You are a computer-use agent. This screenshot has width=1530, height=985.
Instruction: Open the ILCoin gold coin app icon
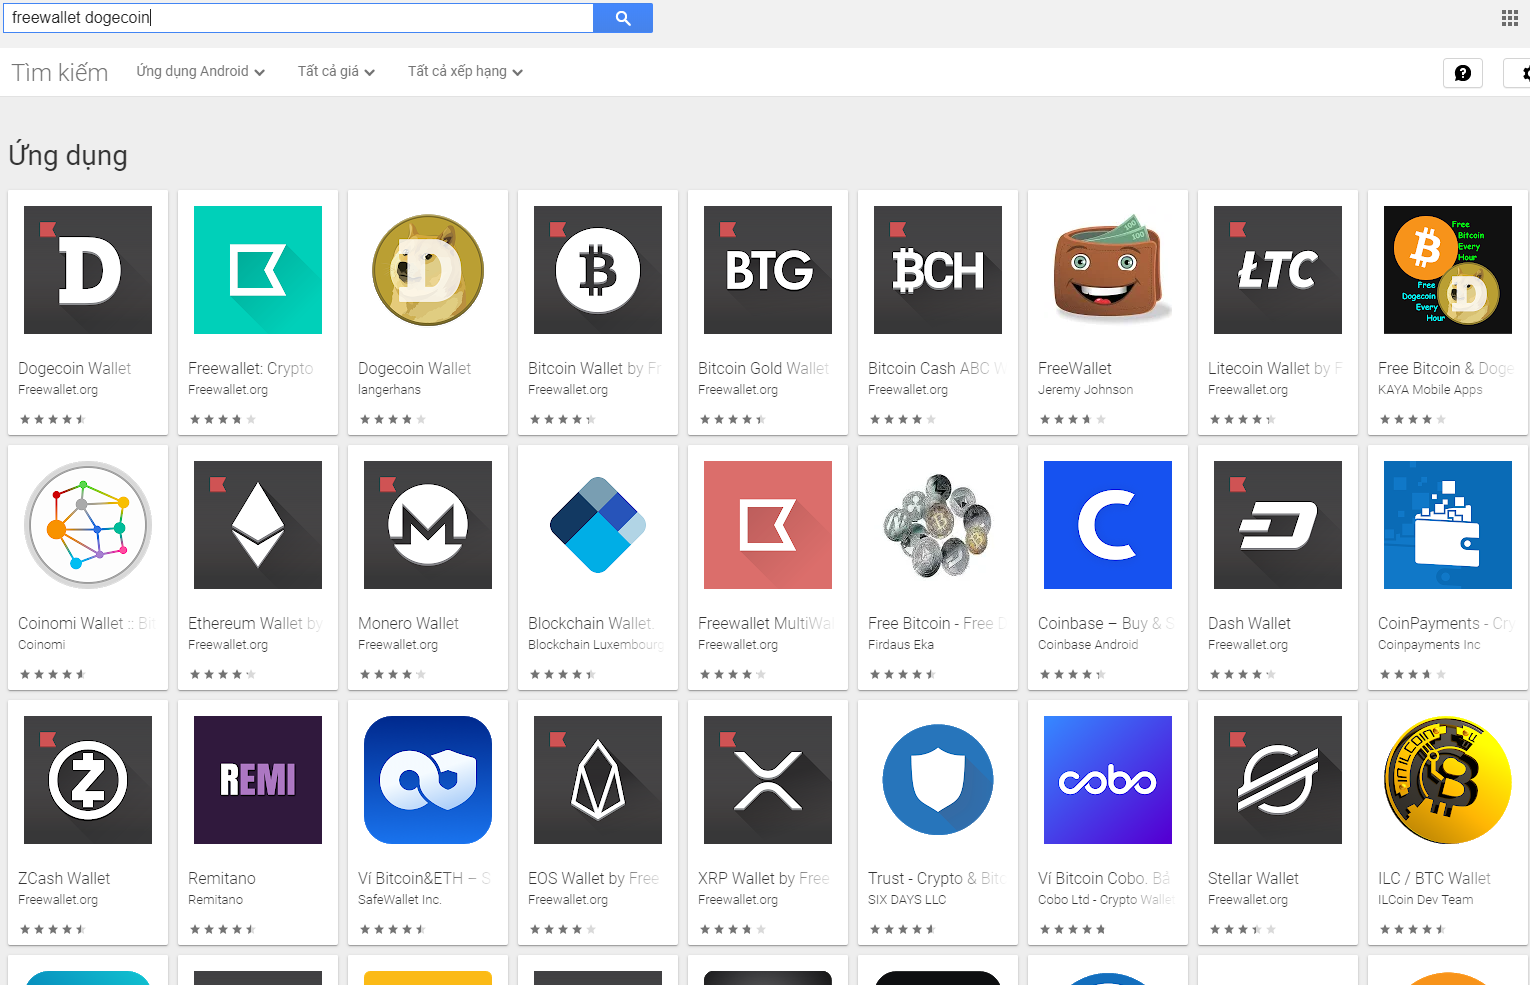(1448, 780)
